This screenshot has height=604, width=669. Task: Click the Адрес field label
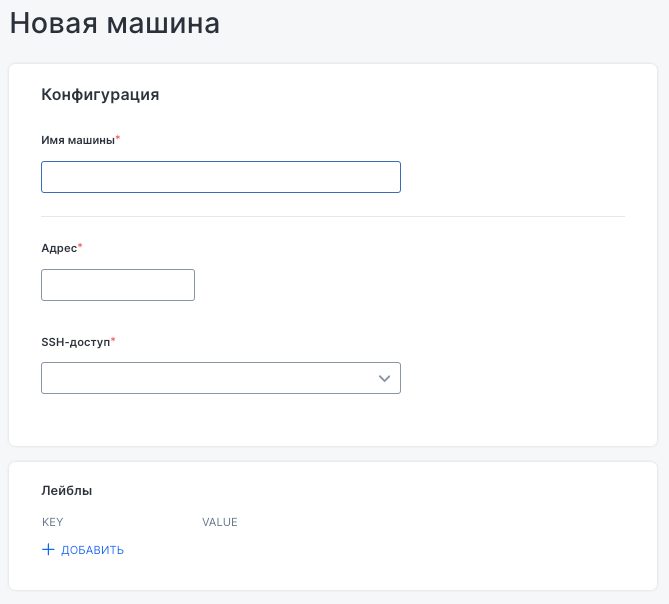59,248
